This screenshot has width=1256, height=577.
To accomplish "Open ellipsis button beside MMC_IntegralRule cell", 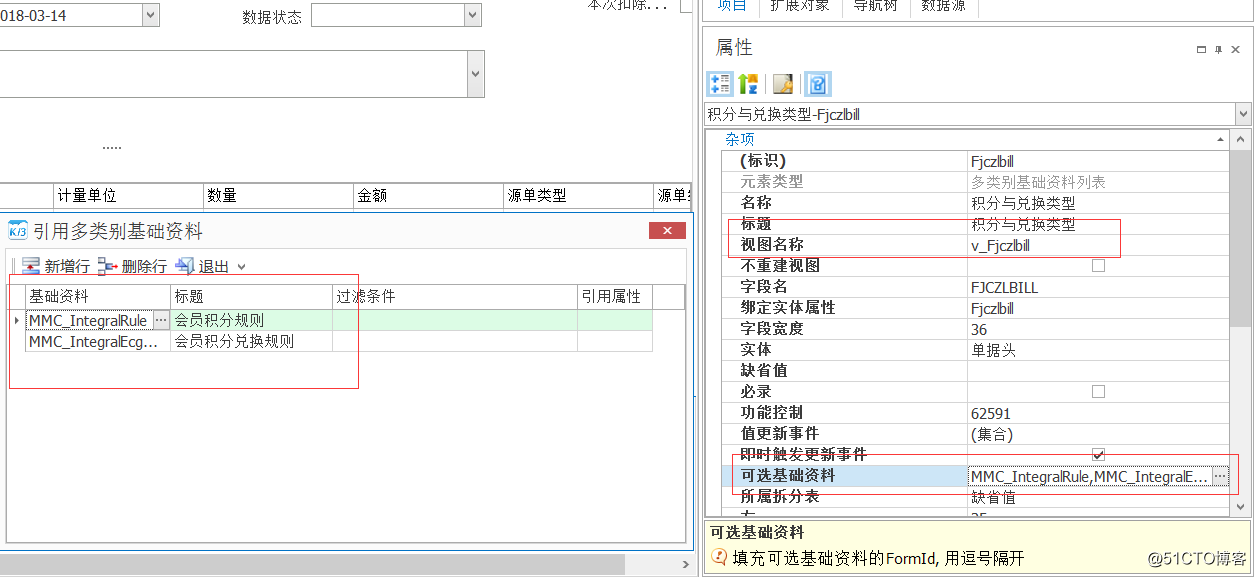I will click(x=161, y=320).
